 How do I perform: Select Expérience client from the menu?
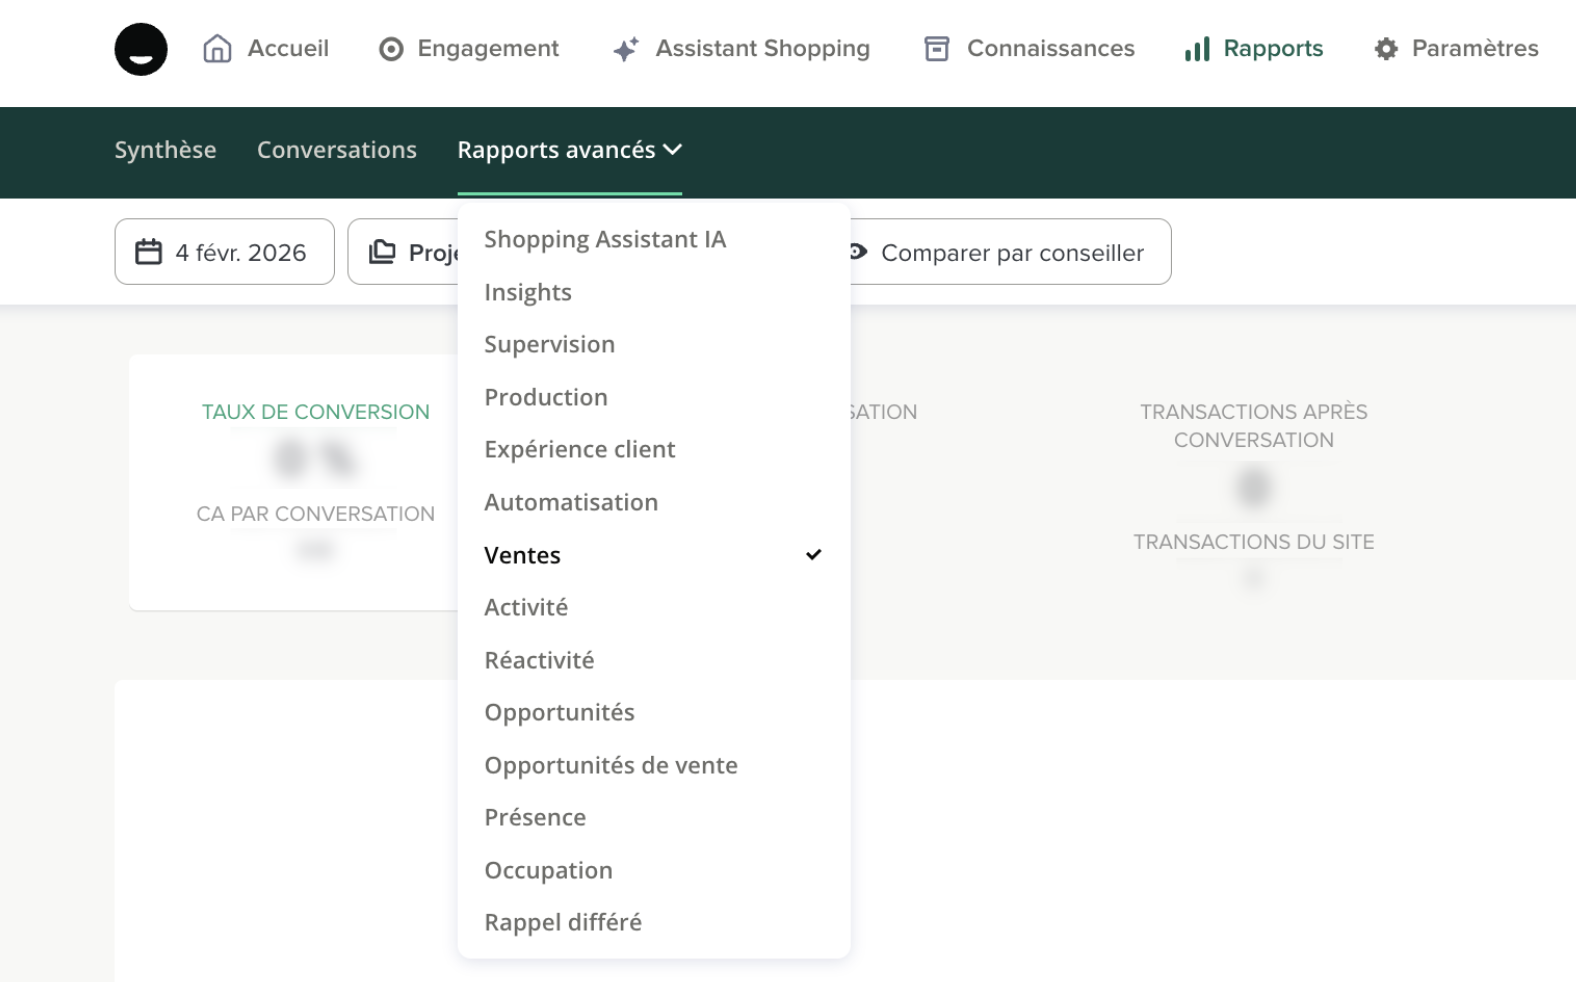(579, 450)
